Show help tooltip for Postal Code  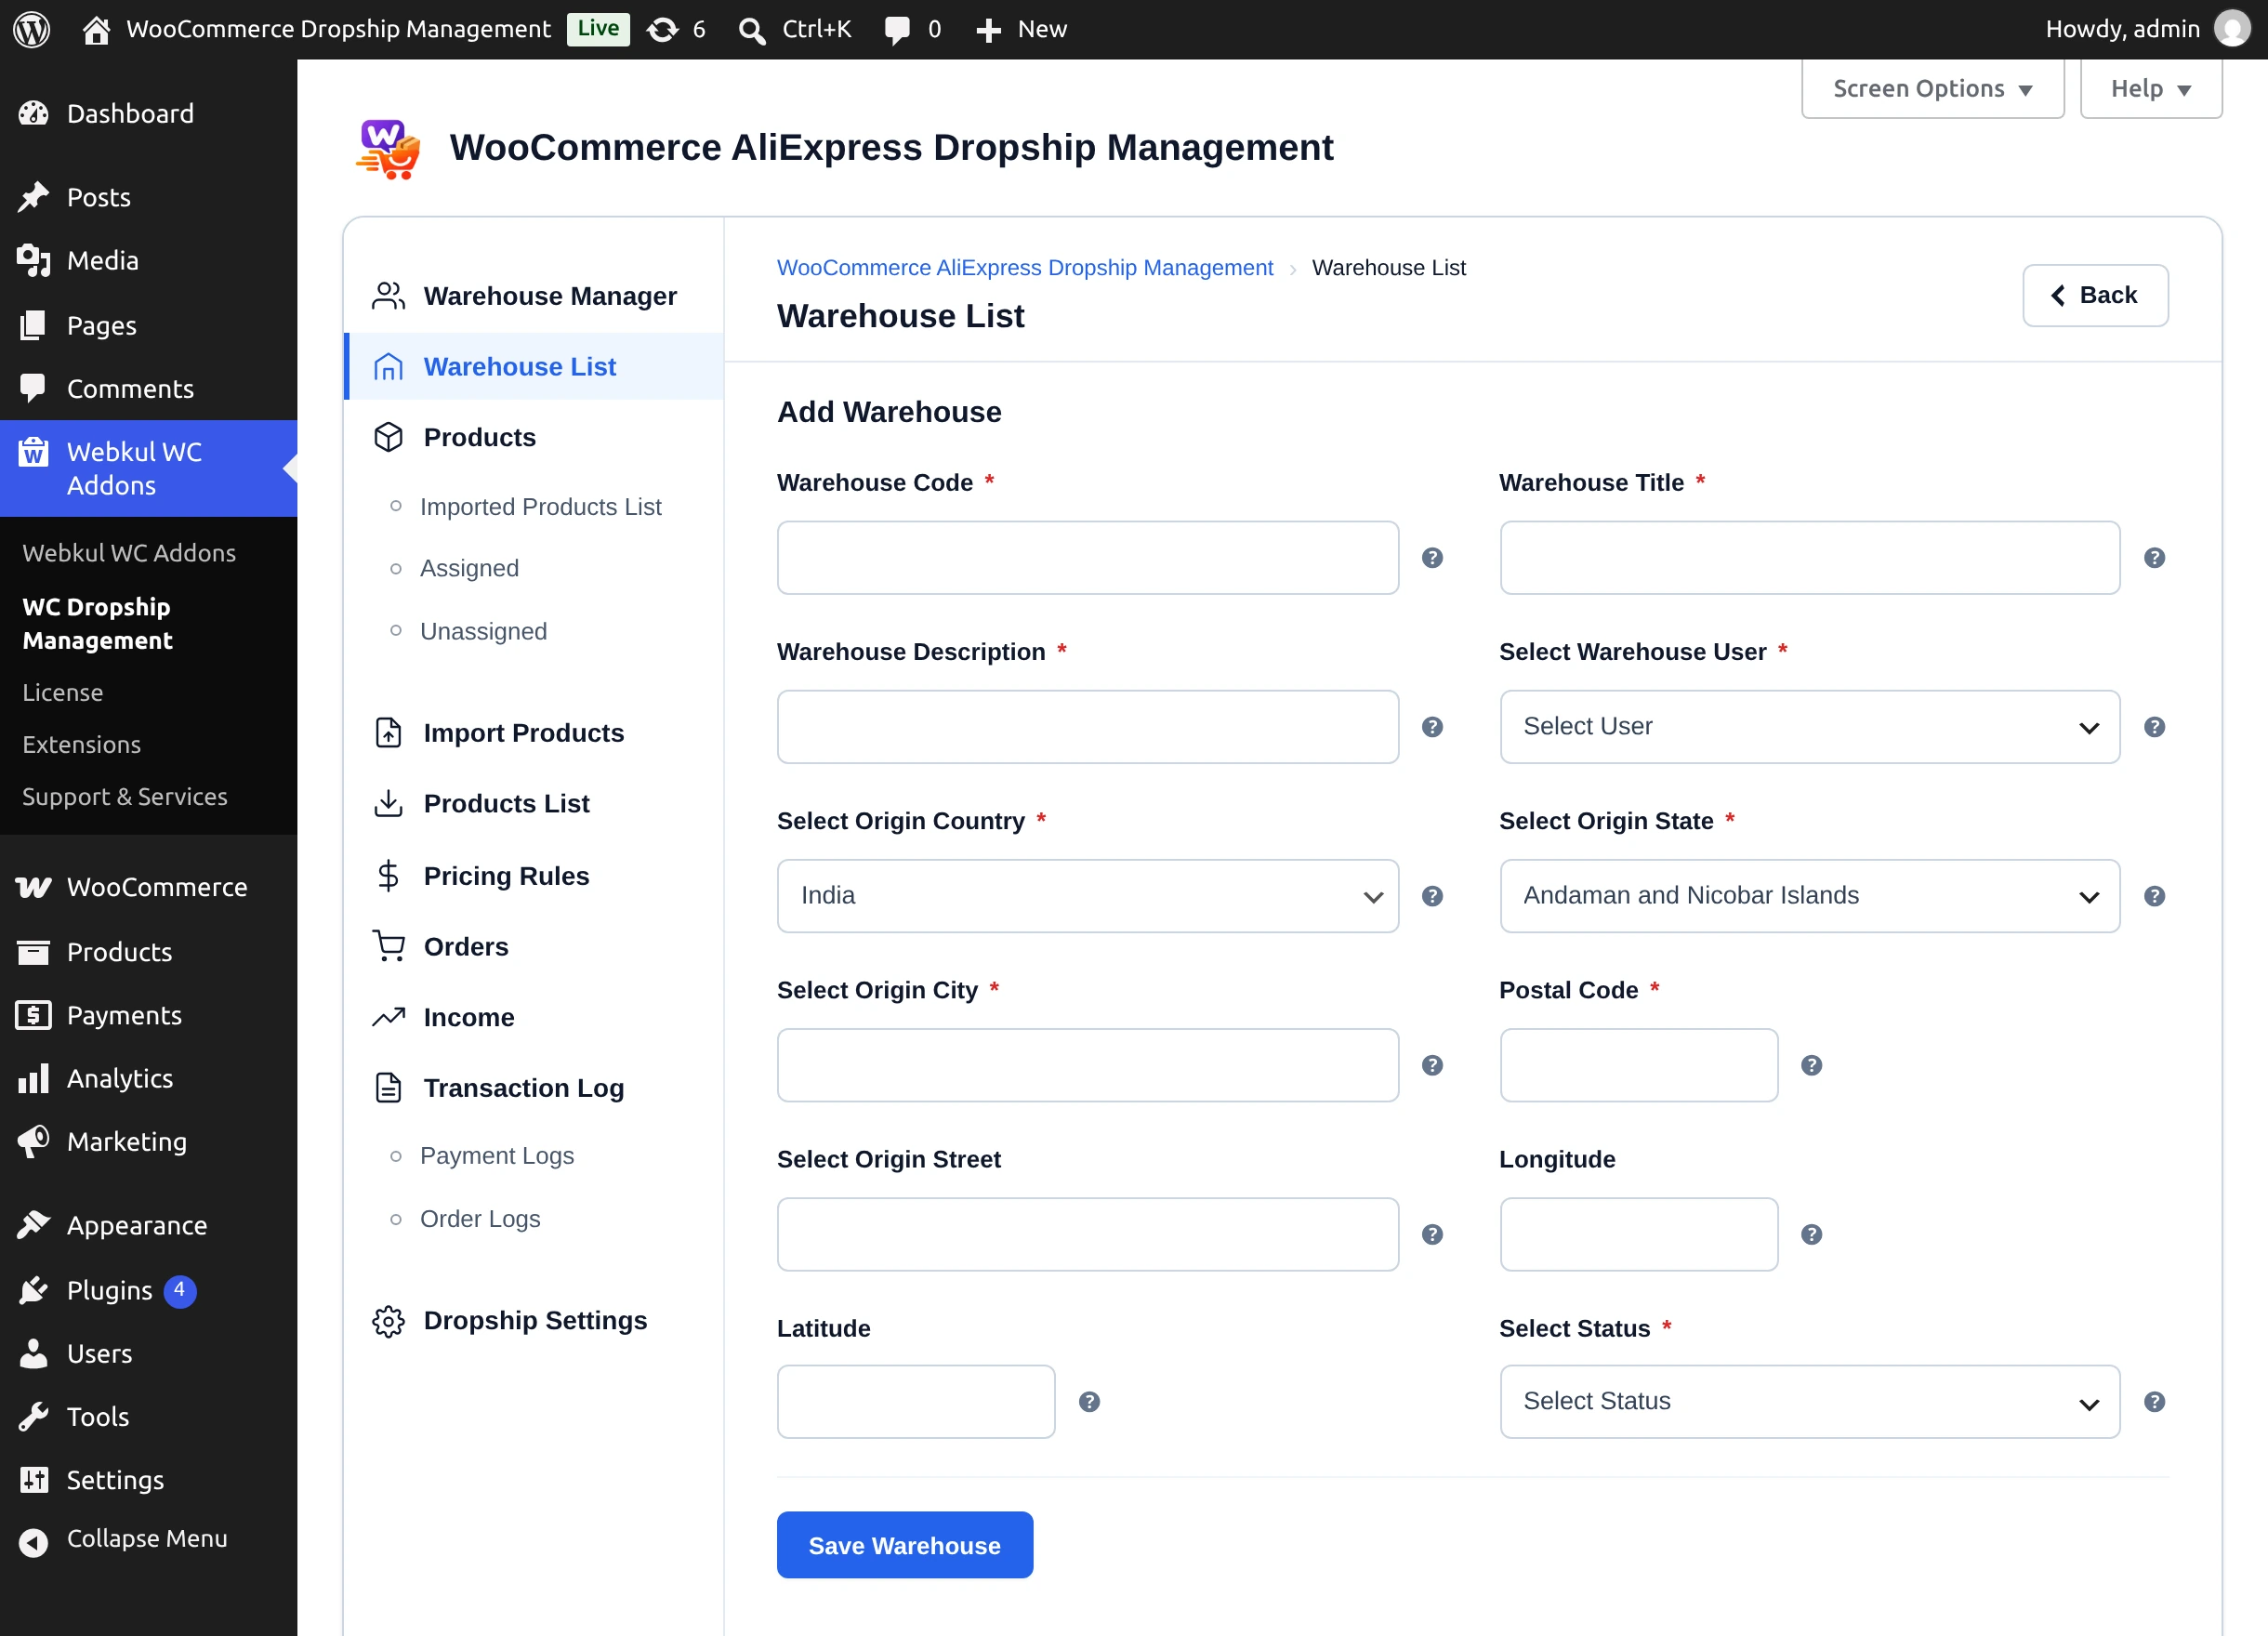[1811, 1065]
